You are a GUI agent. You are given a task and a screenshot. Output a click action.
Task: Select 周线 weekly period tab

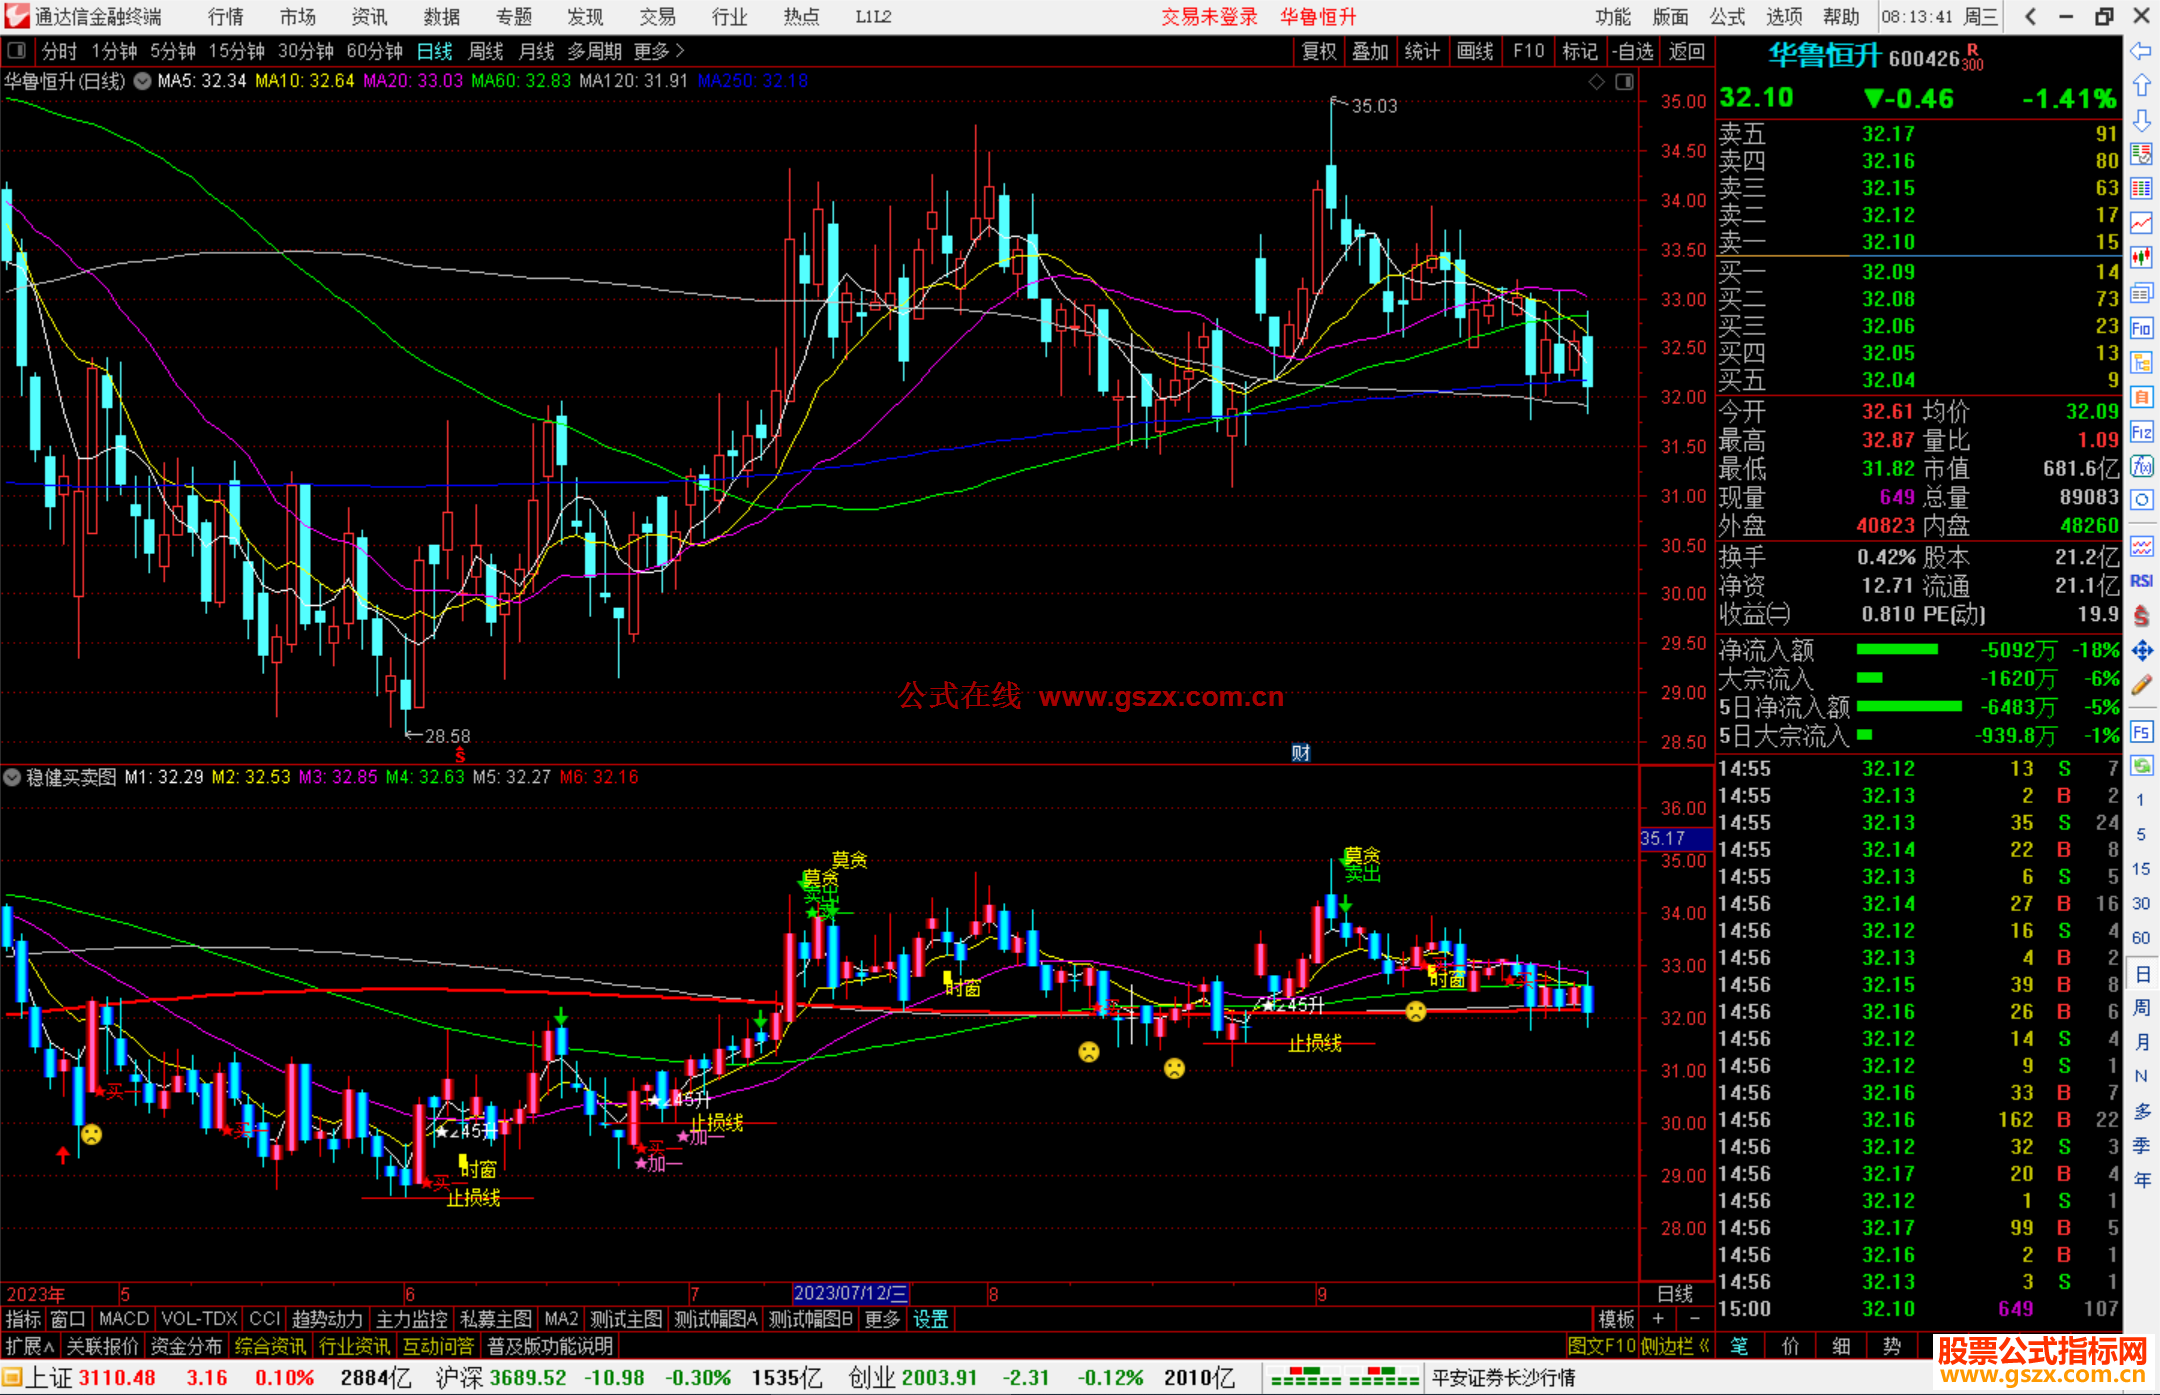(486, 51)
